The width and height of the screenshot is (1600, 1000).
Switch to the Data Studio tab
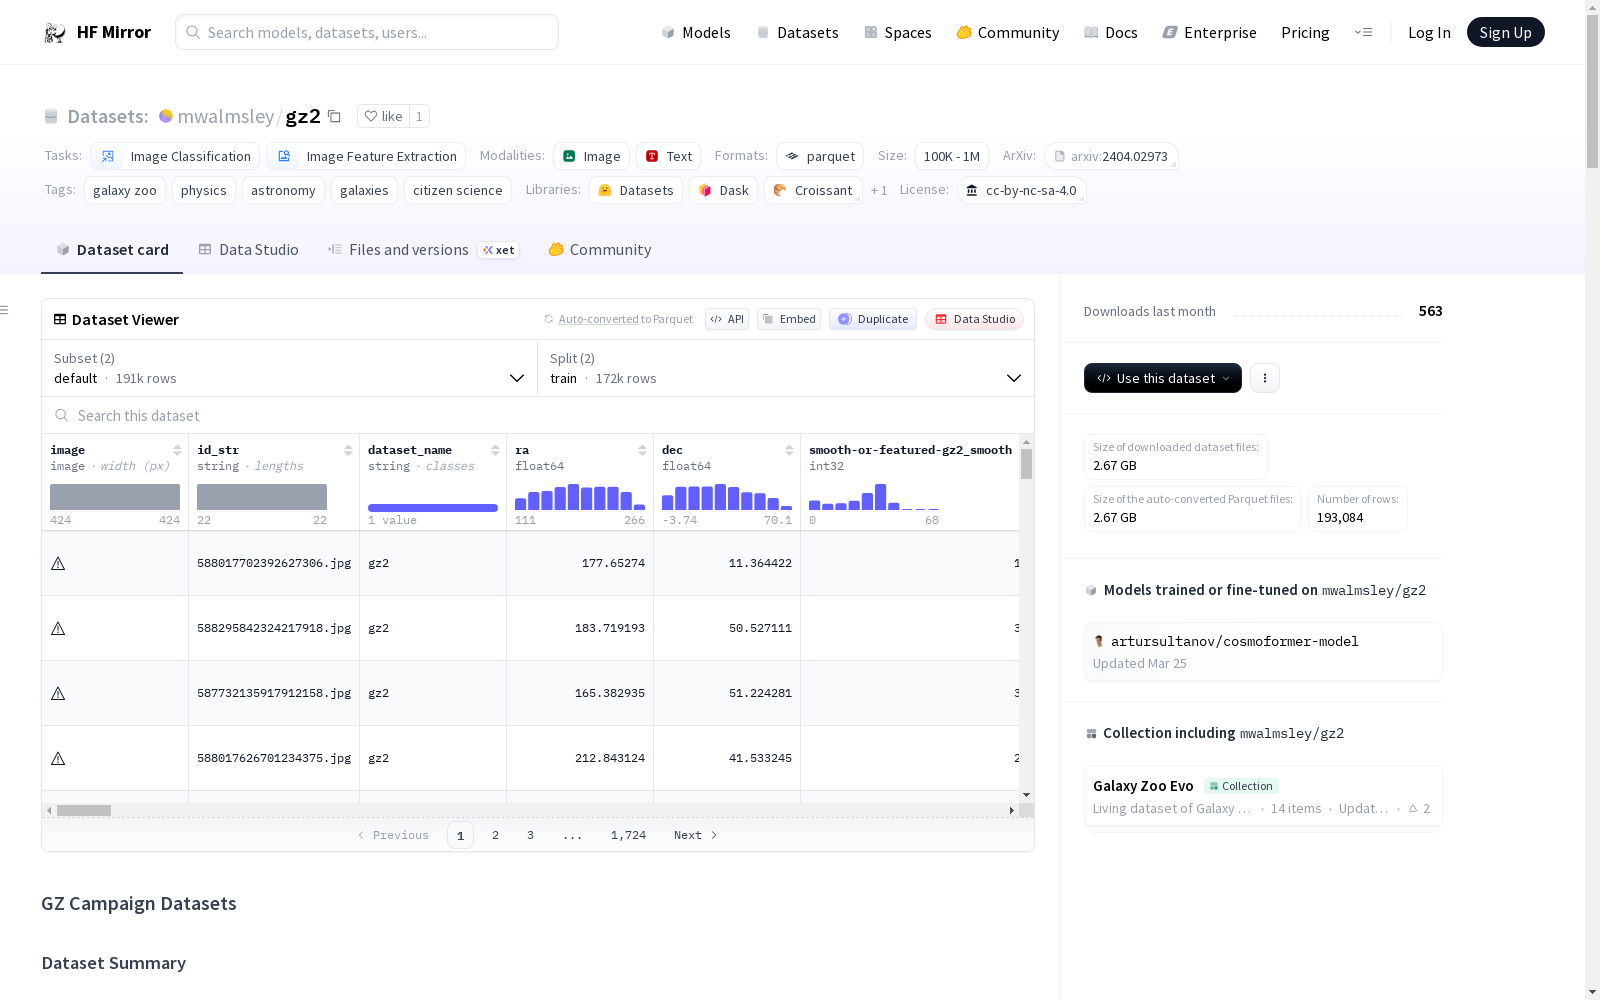click(x=248, y=250)
